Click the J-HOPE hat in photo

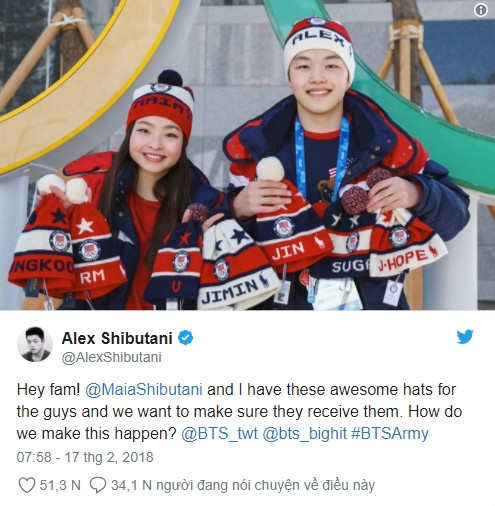[407, 243]
